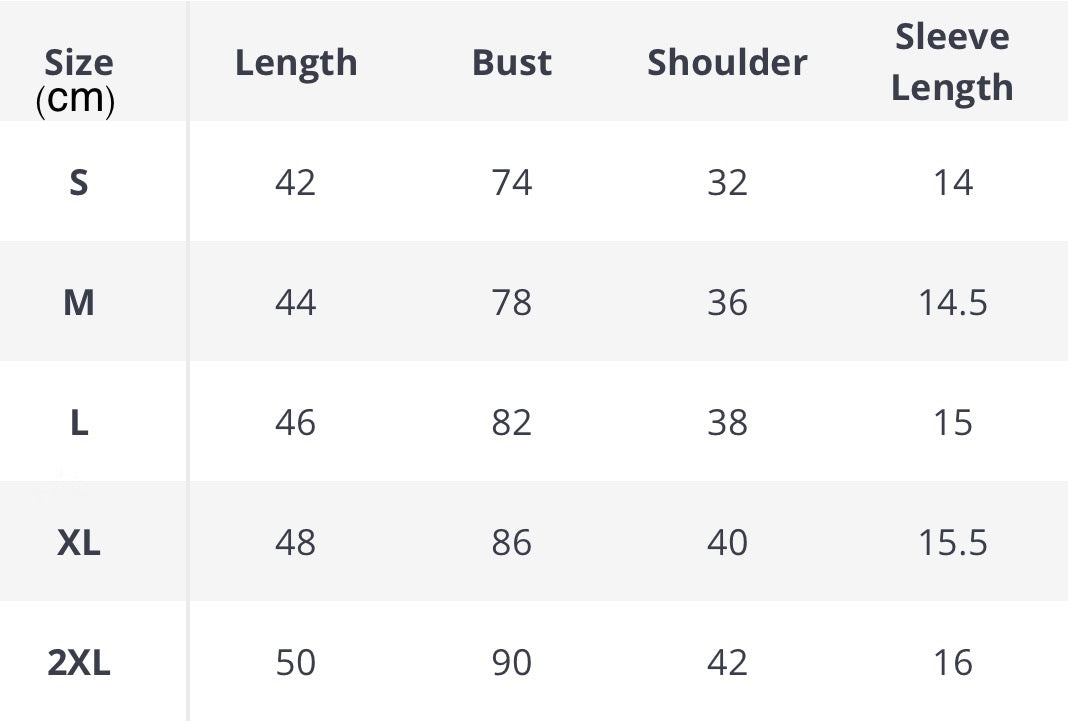Select the 2XL size row label

pos(79,663)
